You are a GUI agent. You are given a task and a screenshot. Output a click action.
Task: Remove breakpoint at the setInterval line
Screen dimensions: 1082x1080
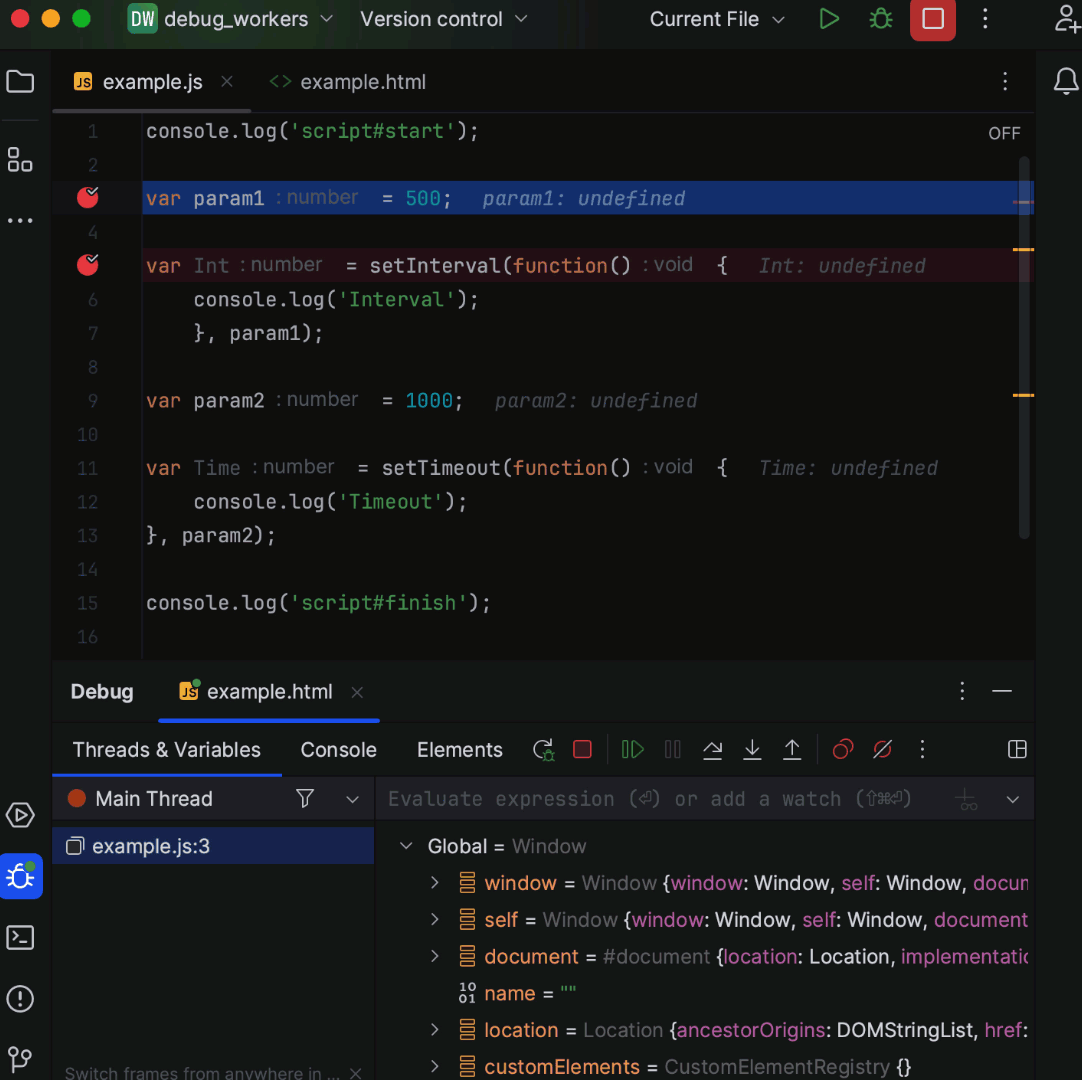[x=88, y=265]
